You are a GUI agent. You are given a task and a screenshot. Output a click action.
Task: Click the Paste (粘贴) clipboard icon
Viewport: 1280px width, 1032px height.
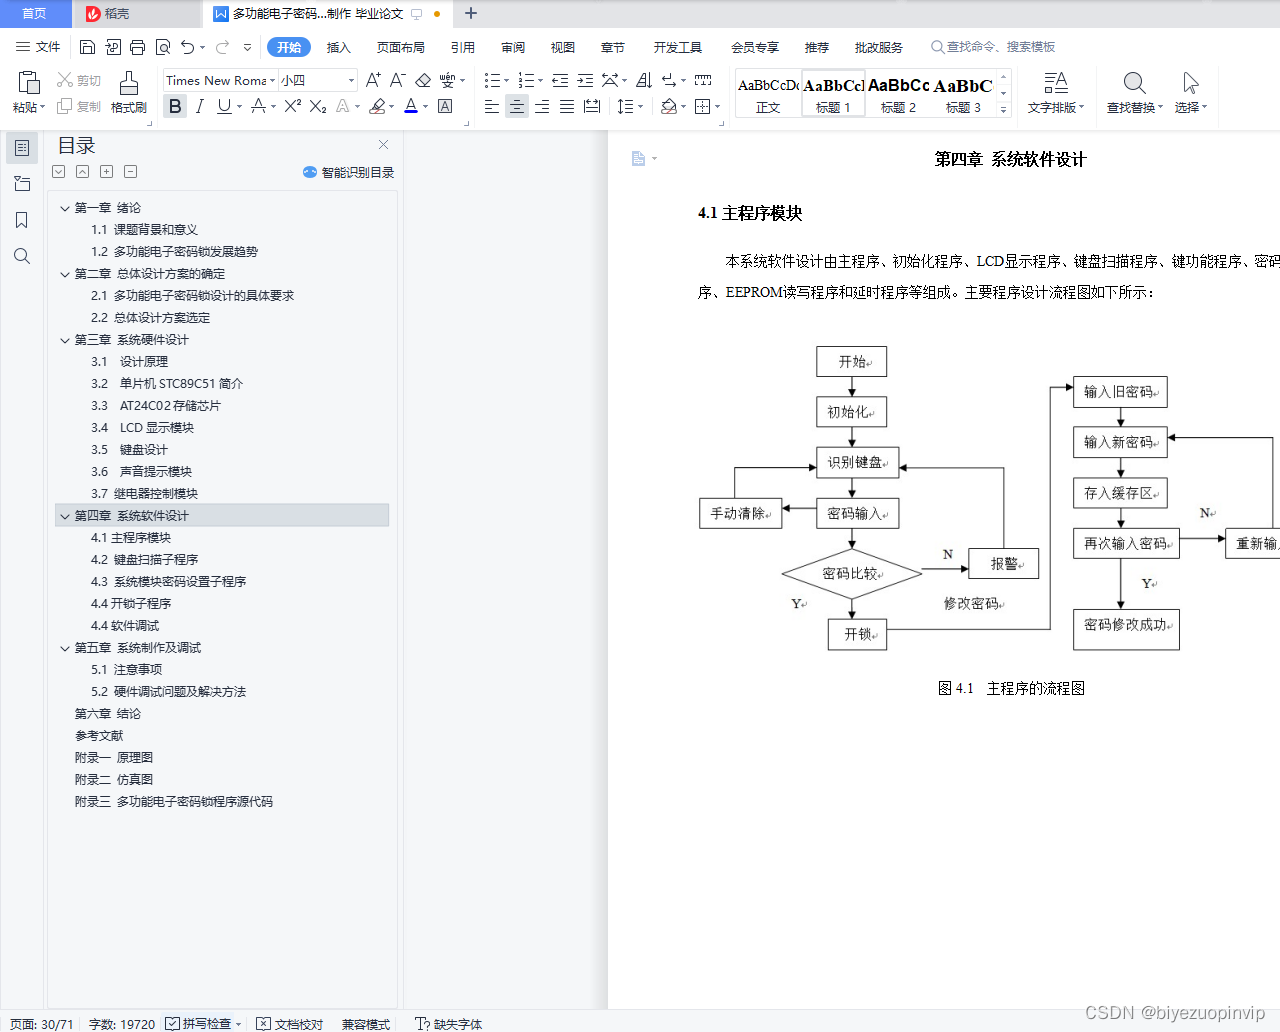click(29, 83)
